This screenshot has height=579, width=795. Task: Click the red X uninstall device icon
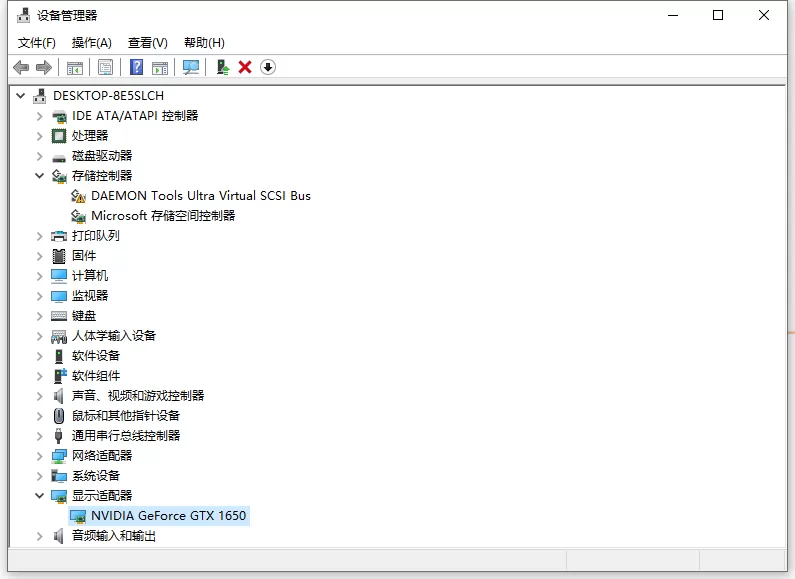click(x=245, y=67)
